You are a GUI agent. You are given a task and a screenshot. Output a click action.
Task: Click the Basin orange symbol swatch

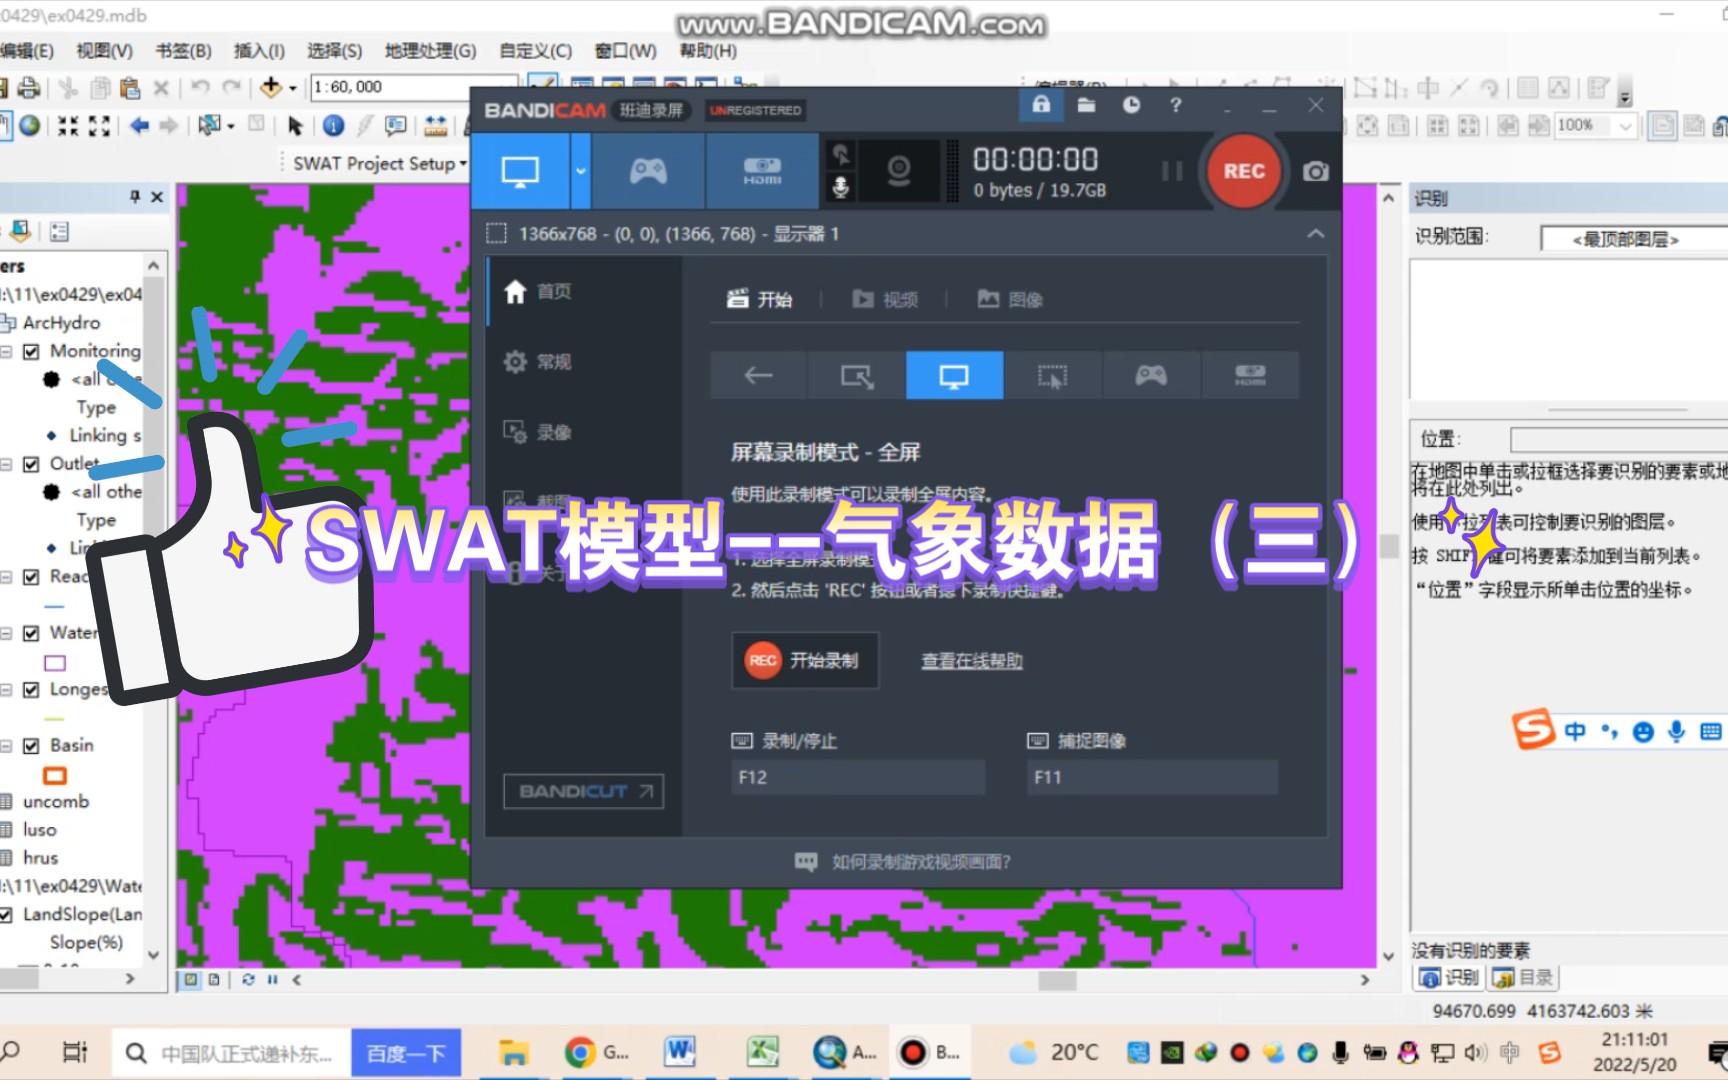click(x=55, y=776)
